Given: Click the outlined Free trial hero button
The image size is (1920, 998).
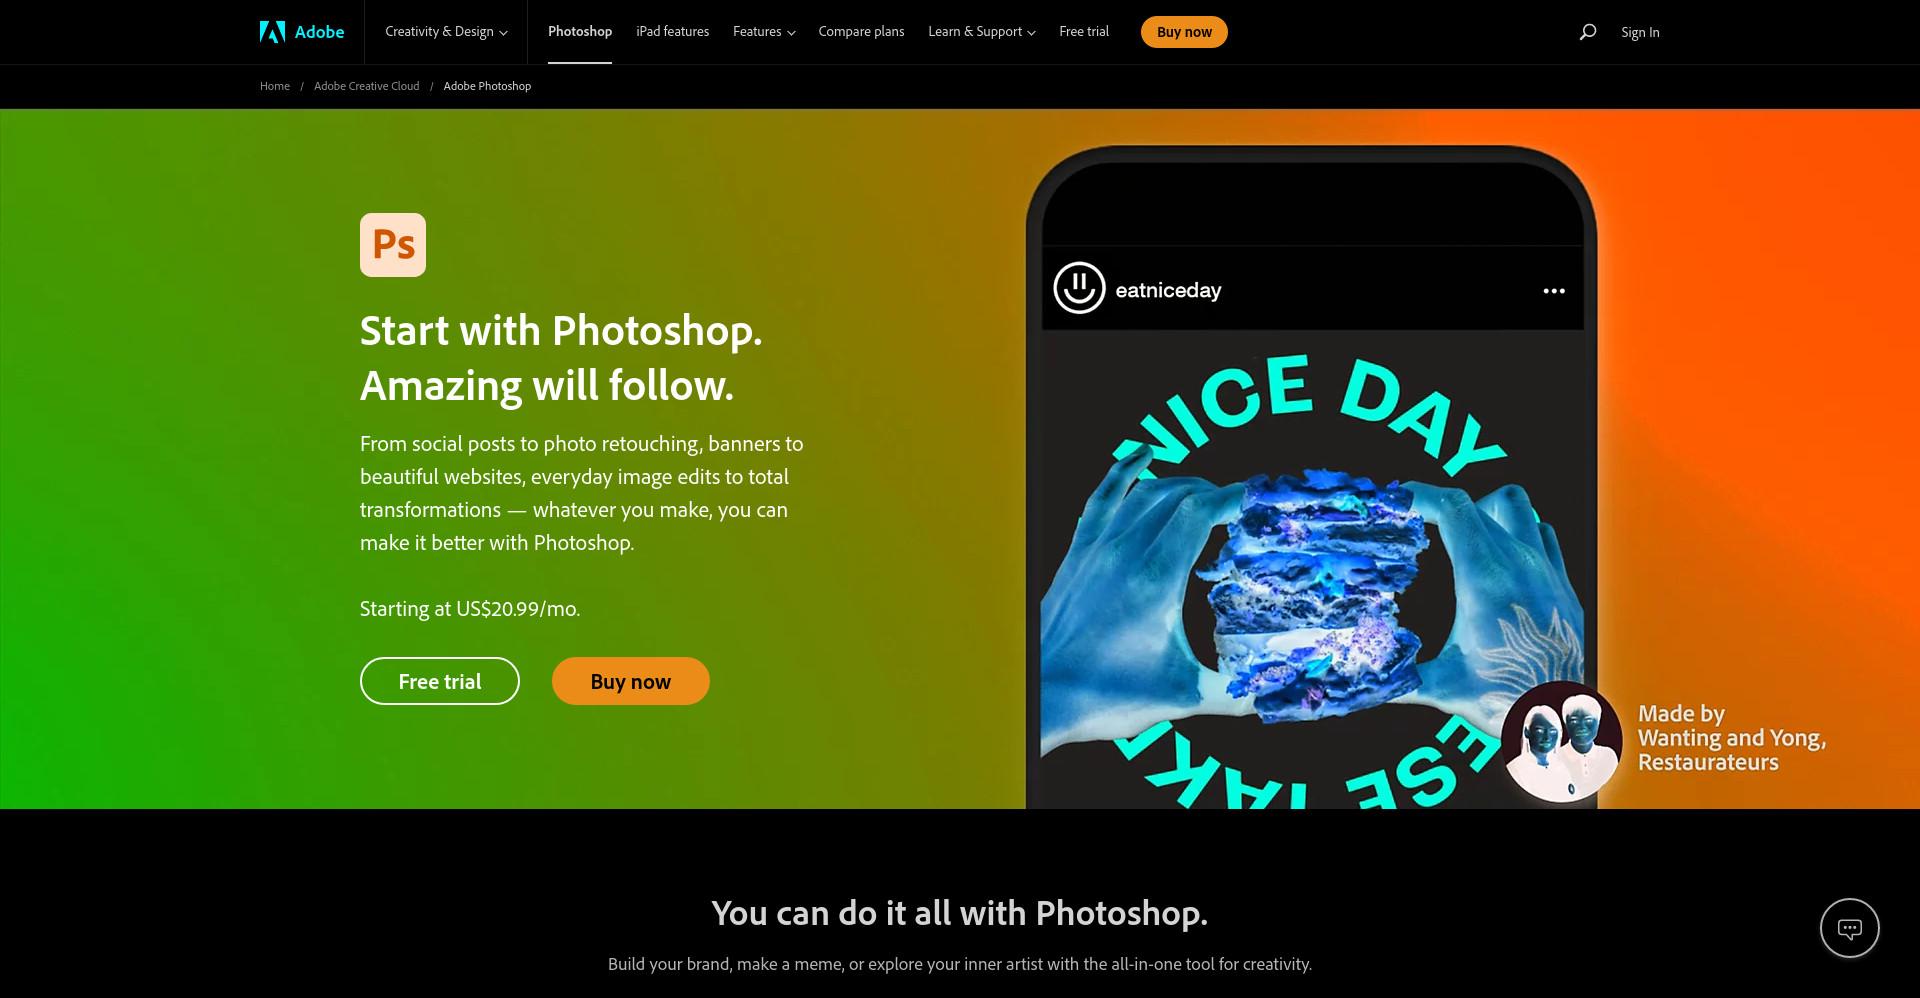Looking at the screenshot, I should (x=440, y=681).
